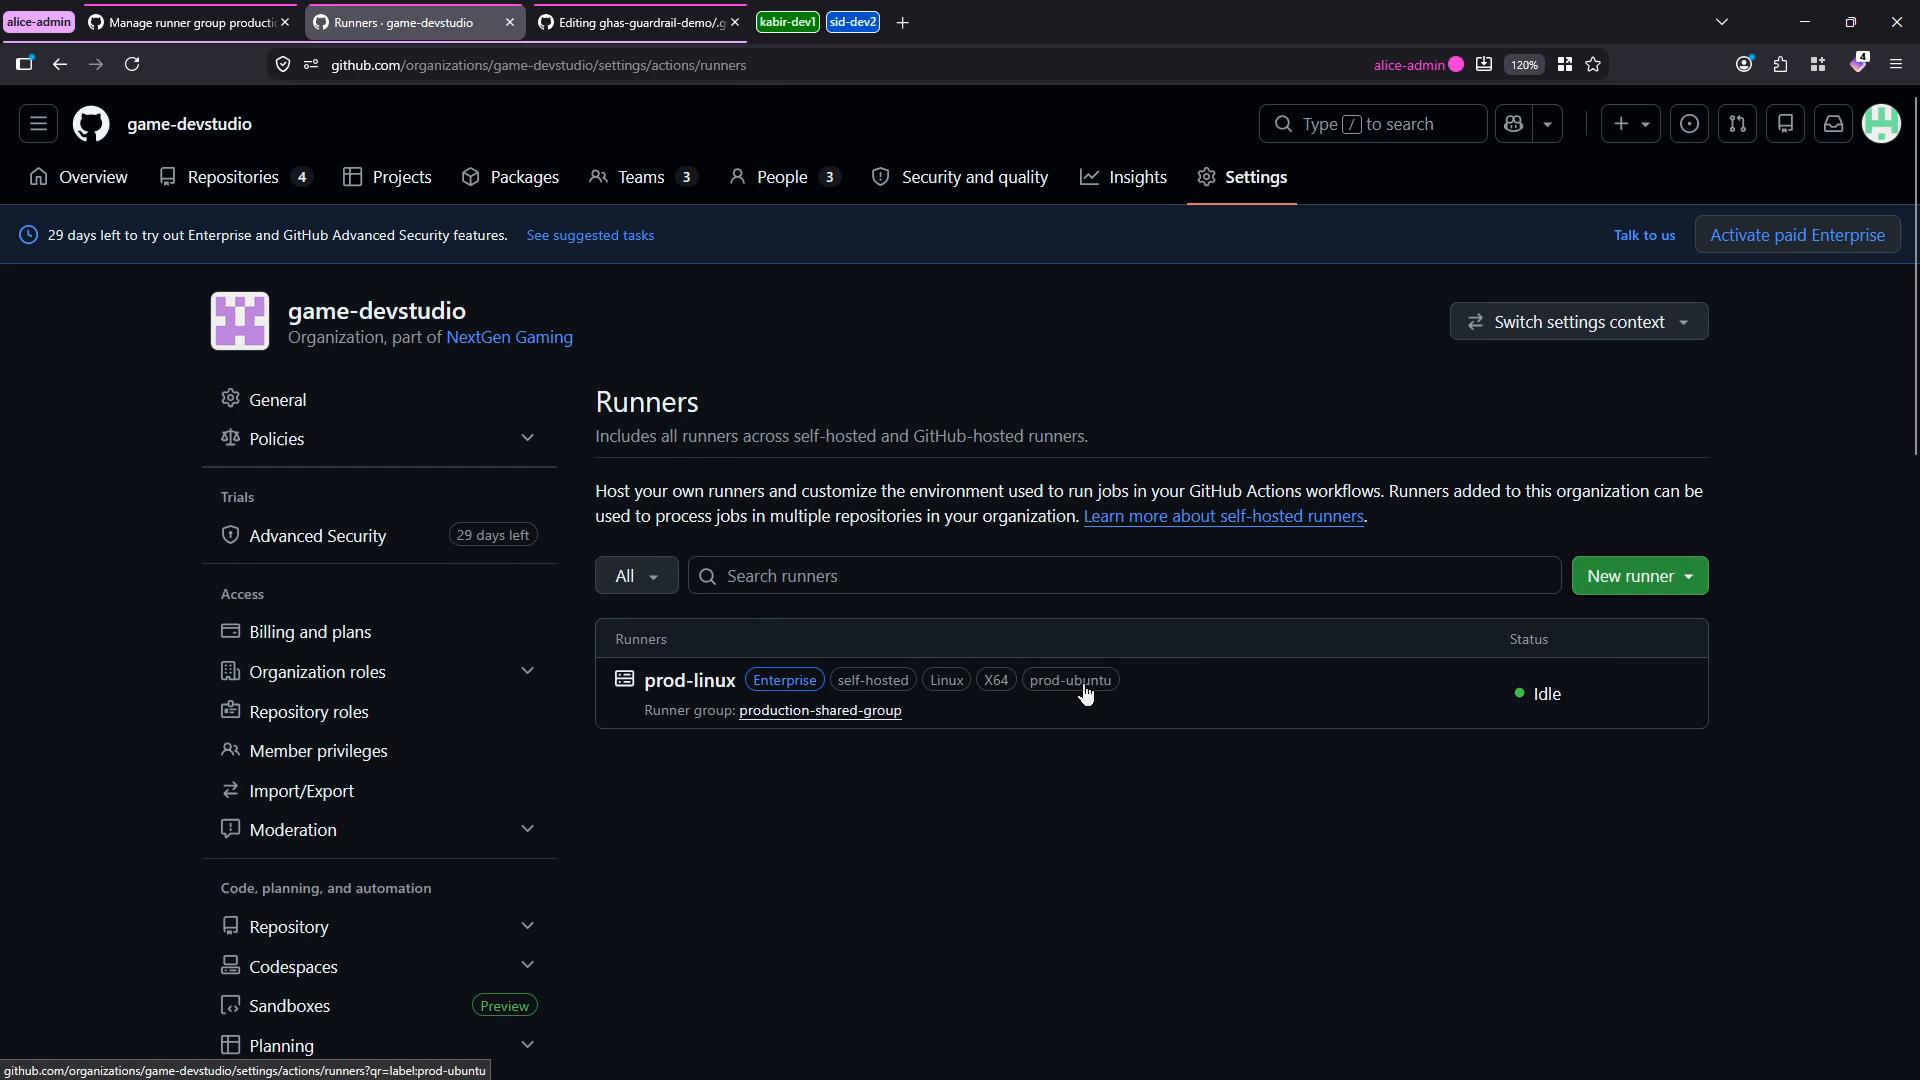
Task: Click the game-devstudio organization avatar
Action: tap(240, 321)
